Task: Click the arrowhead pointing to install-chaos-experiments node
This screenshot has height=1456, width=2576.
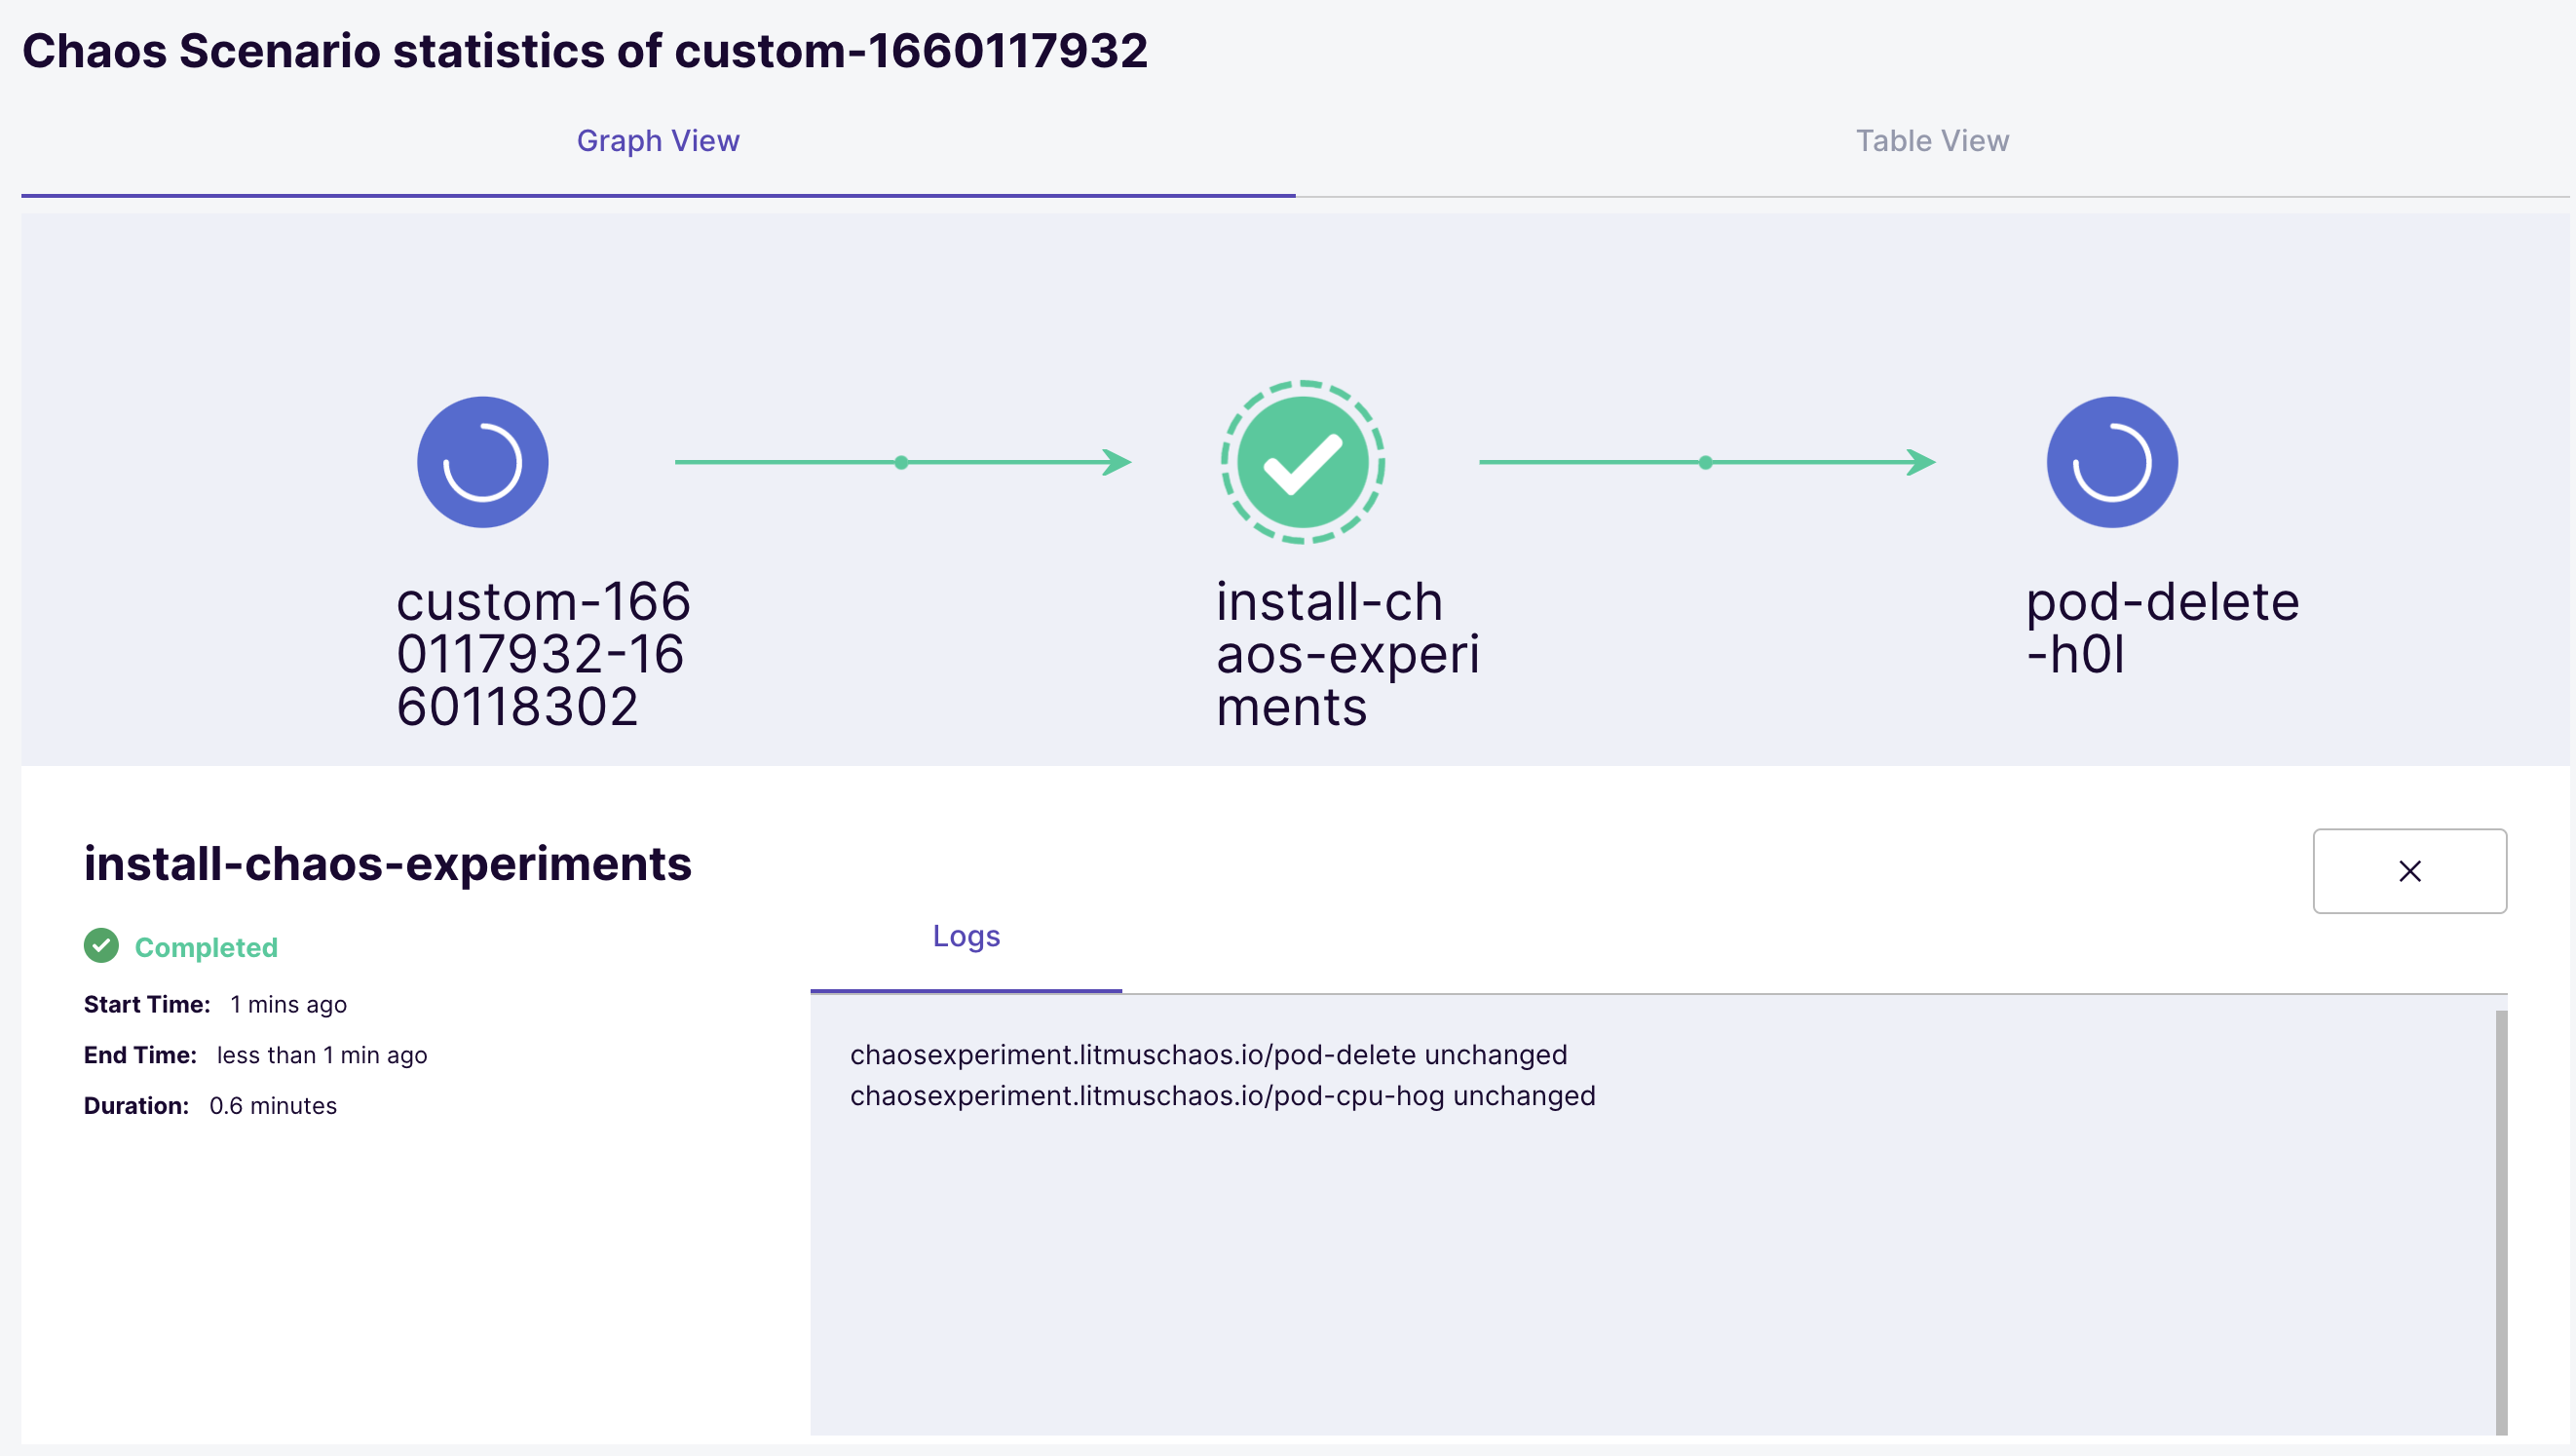Action: [x=1119, y=462]
